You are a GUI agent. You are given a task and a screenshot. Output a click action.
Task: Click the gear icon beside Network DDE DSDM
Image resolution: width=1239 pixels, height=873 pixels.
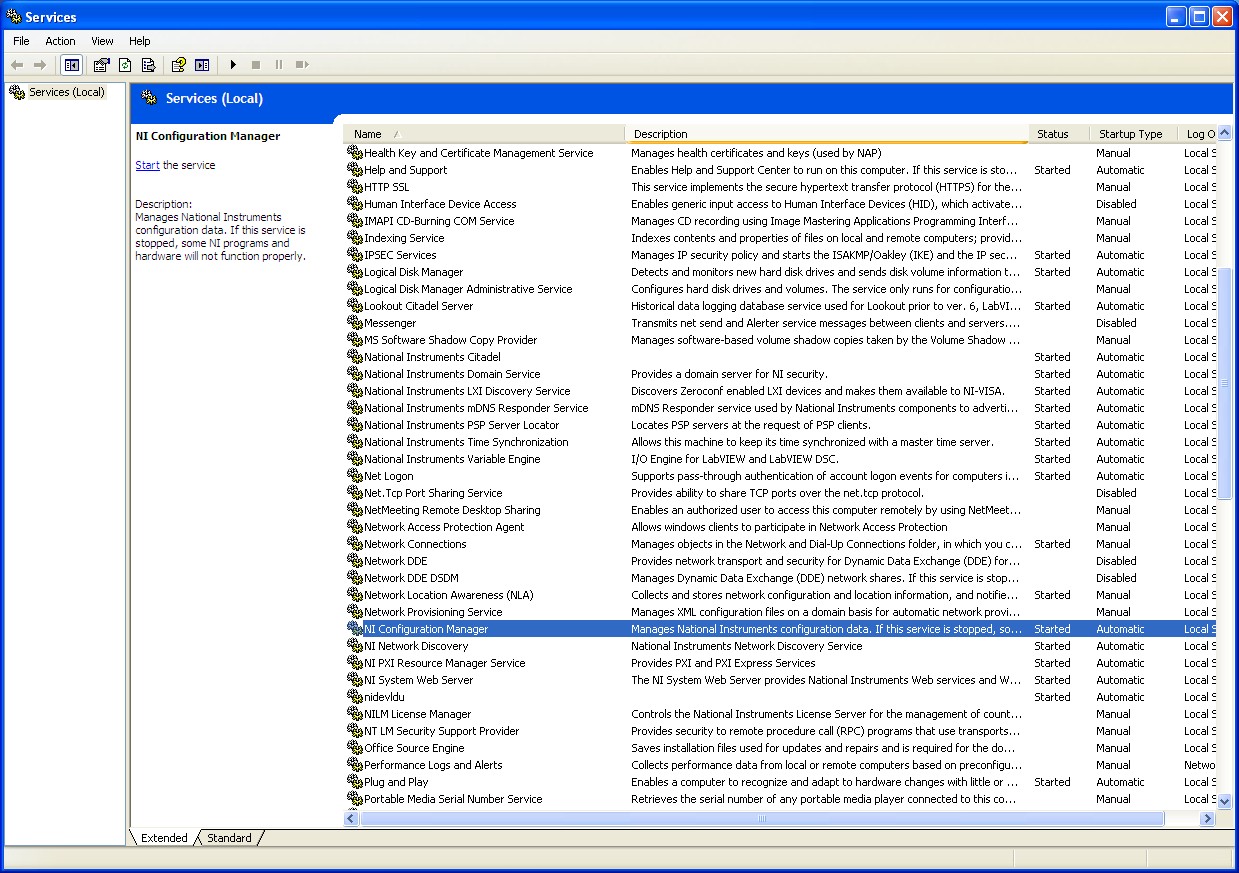[x=354, y=578]
